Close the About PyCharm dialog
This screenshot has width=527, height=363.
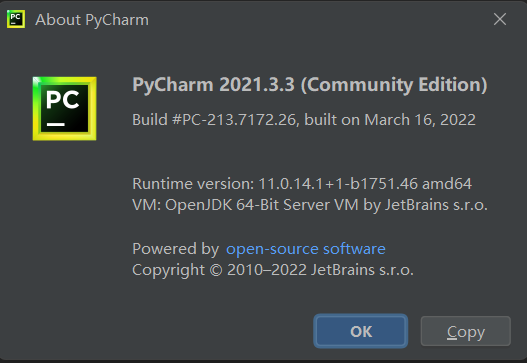pos(500,19)
